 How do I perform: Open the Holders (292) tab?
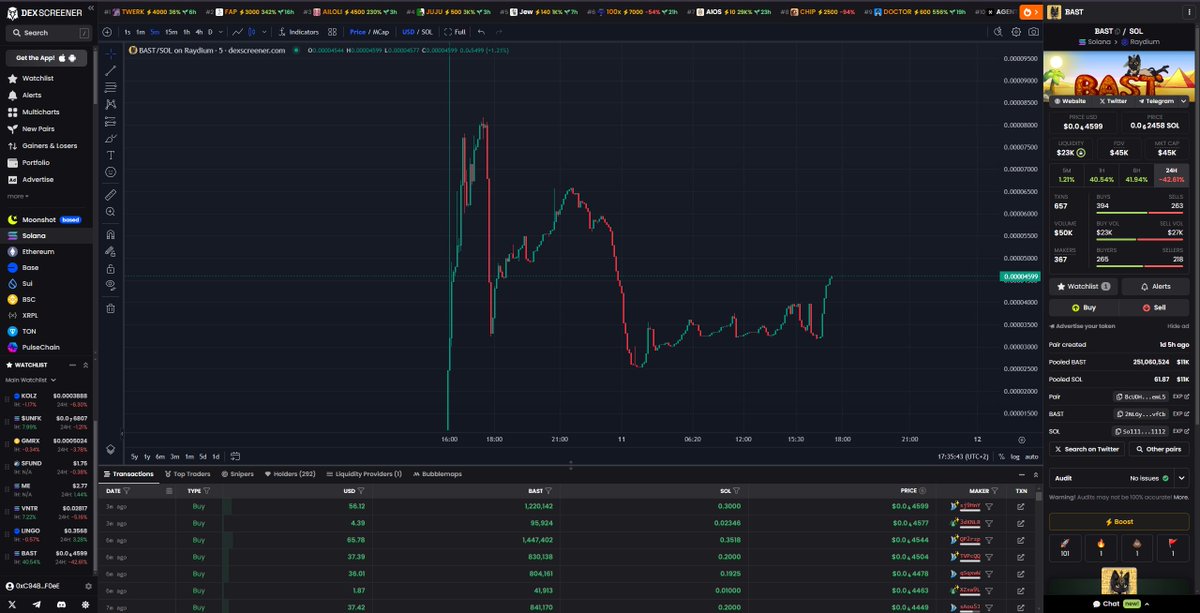pos(291,474)
